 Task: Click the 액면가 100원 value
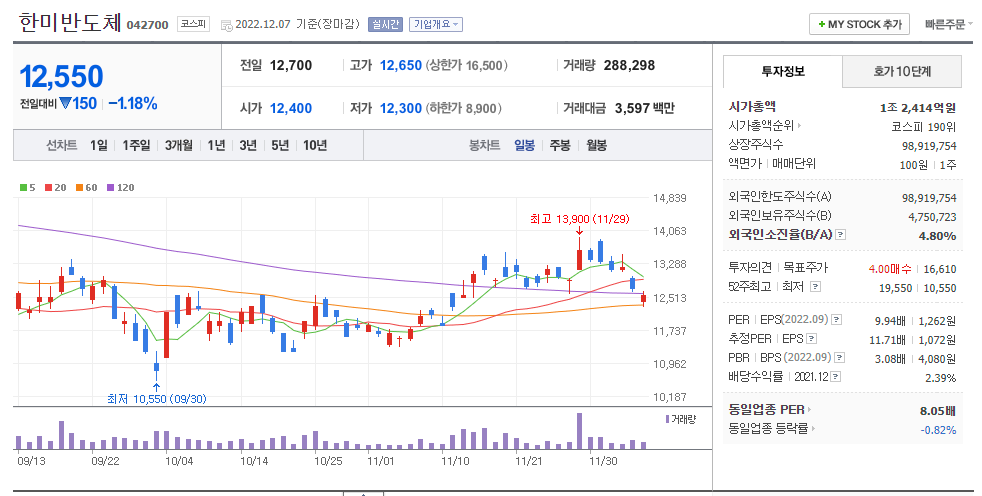[914, 165]
